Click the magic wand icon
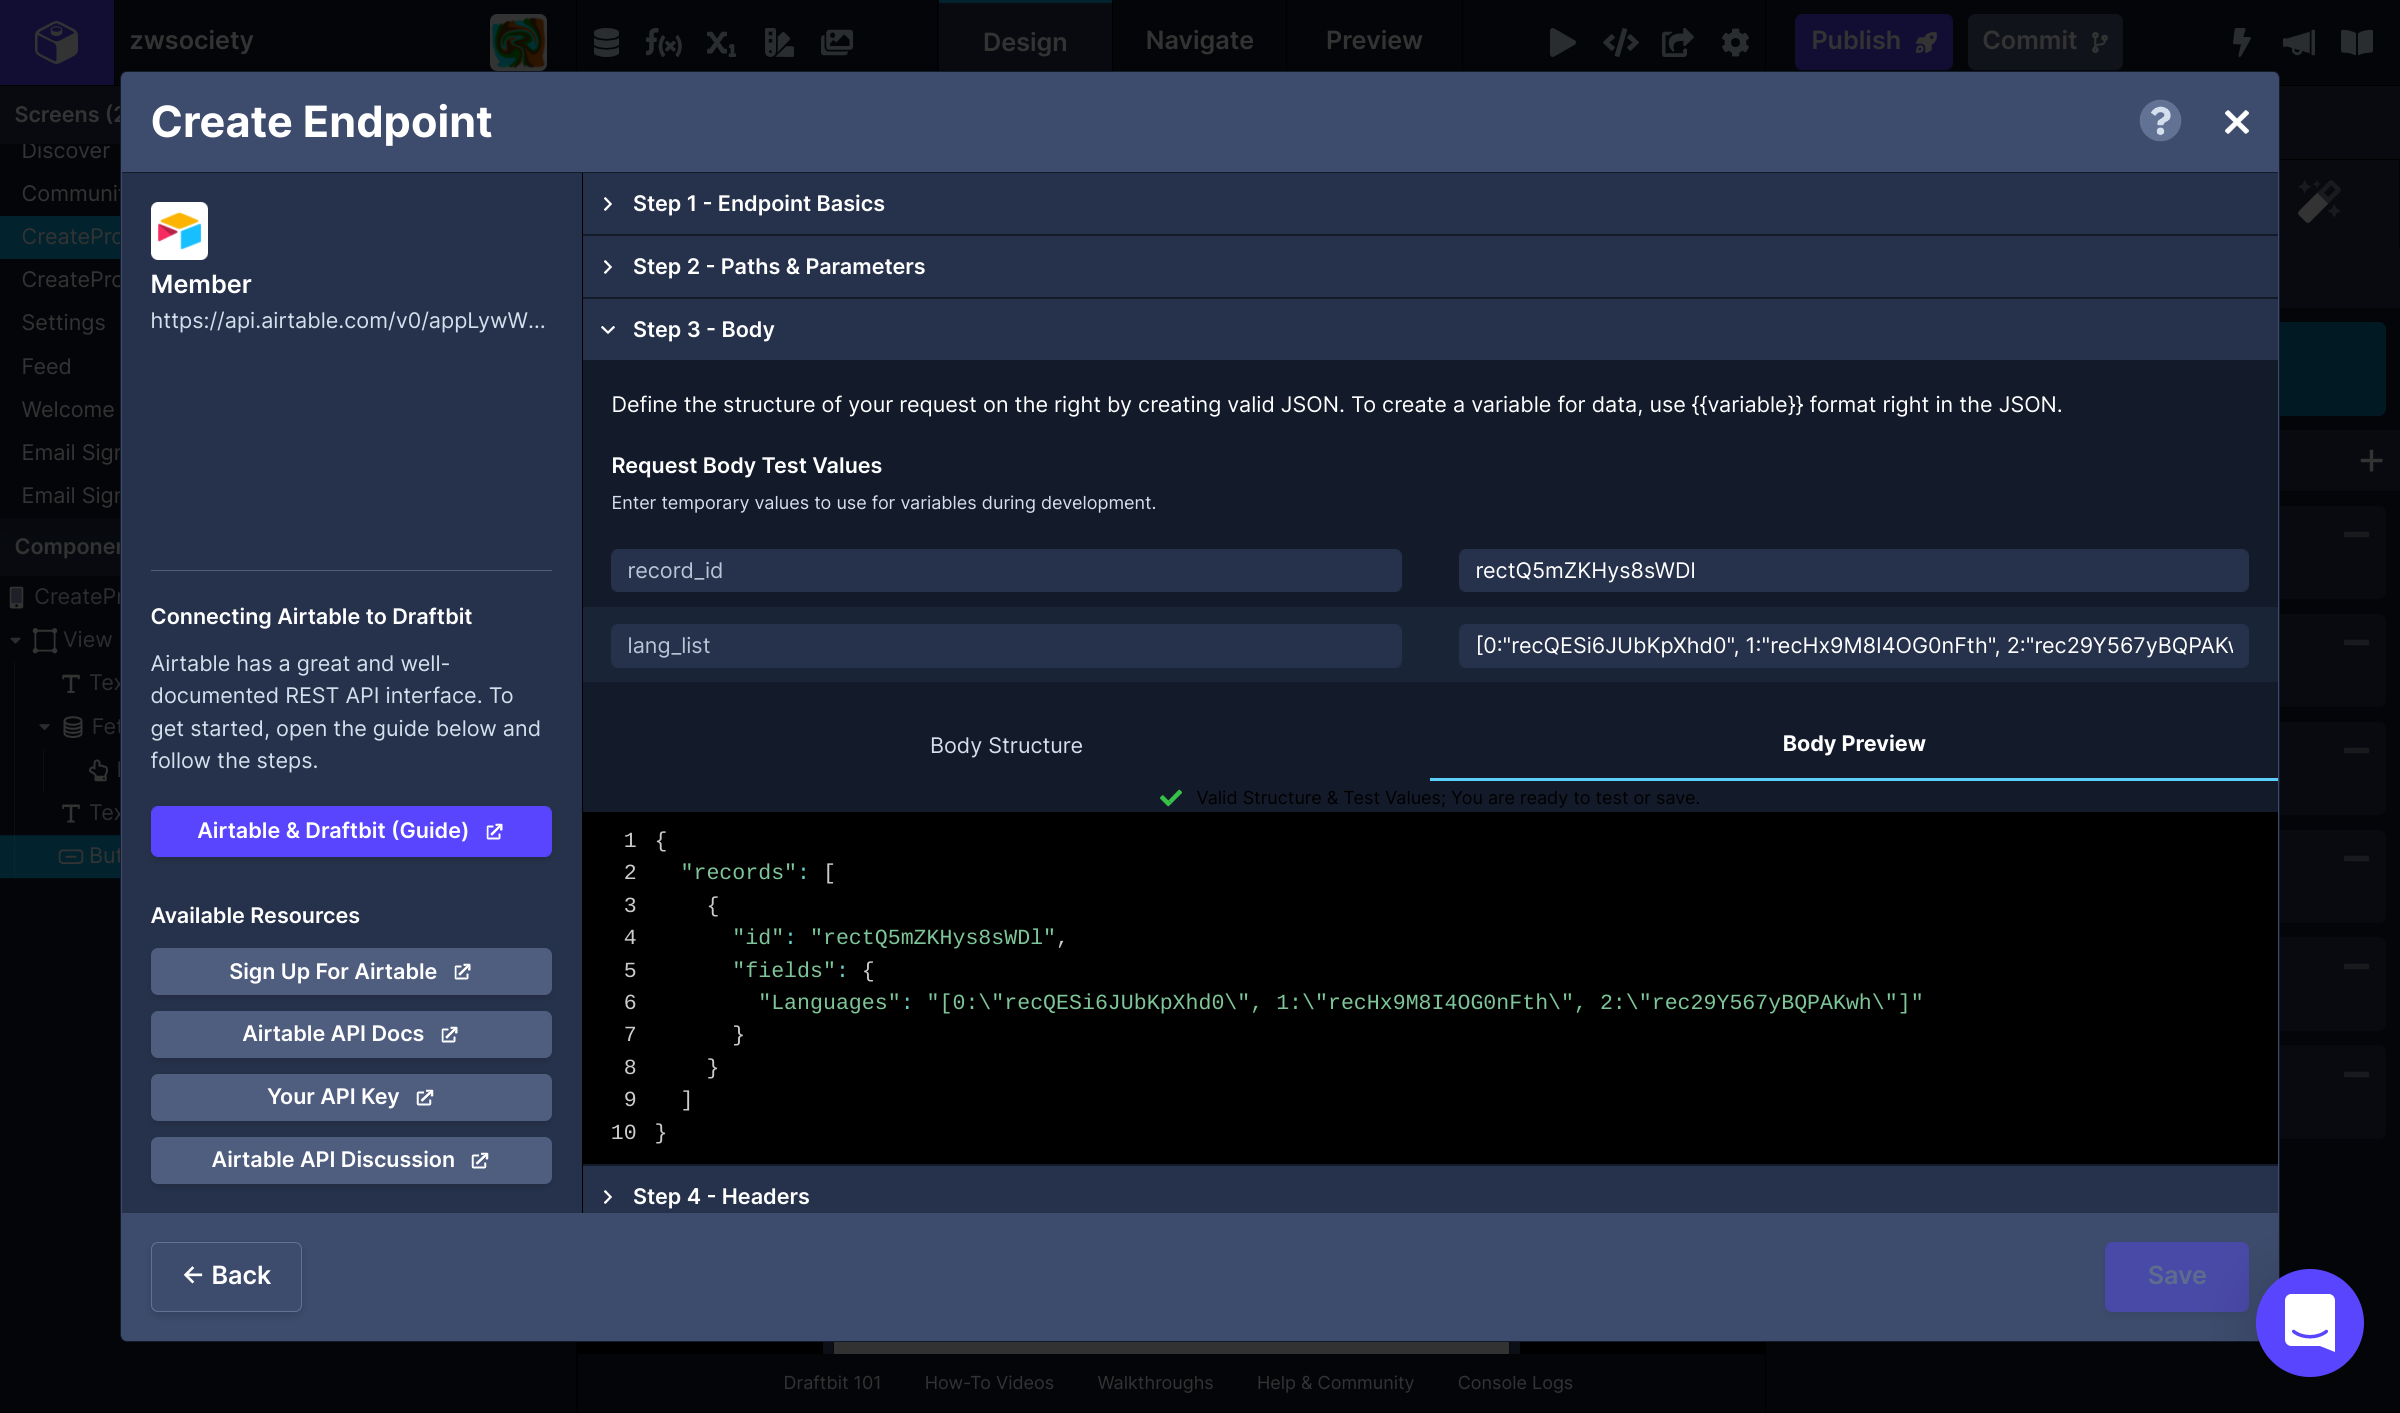This screenshot has width=2400, height=1413. coord(2319,201)
